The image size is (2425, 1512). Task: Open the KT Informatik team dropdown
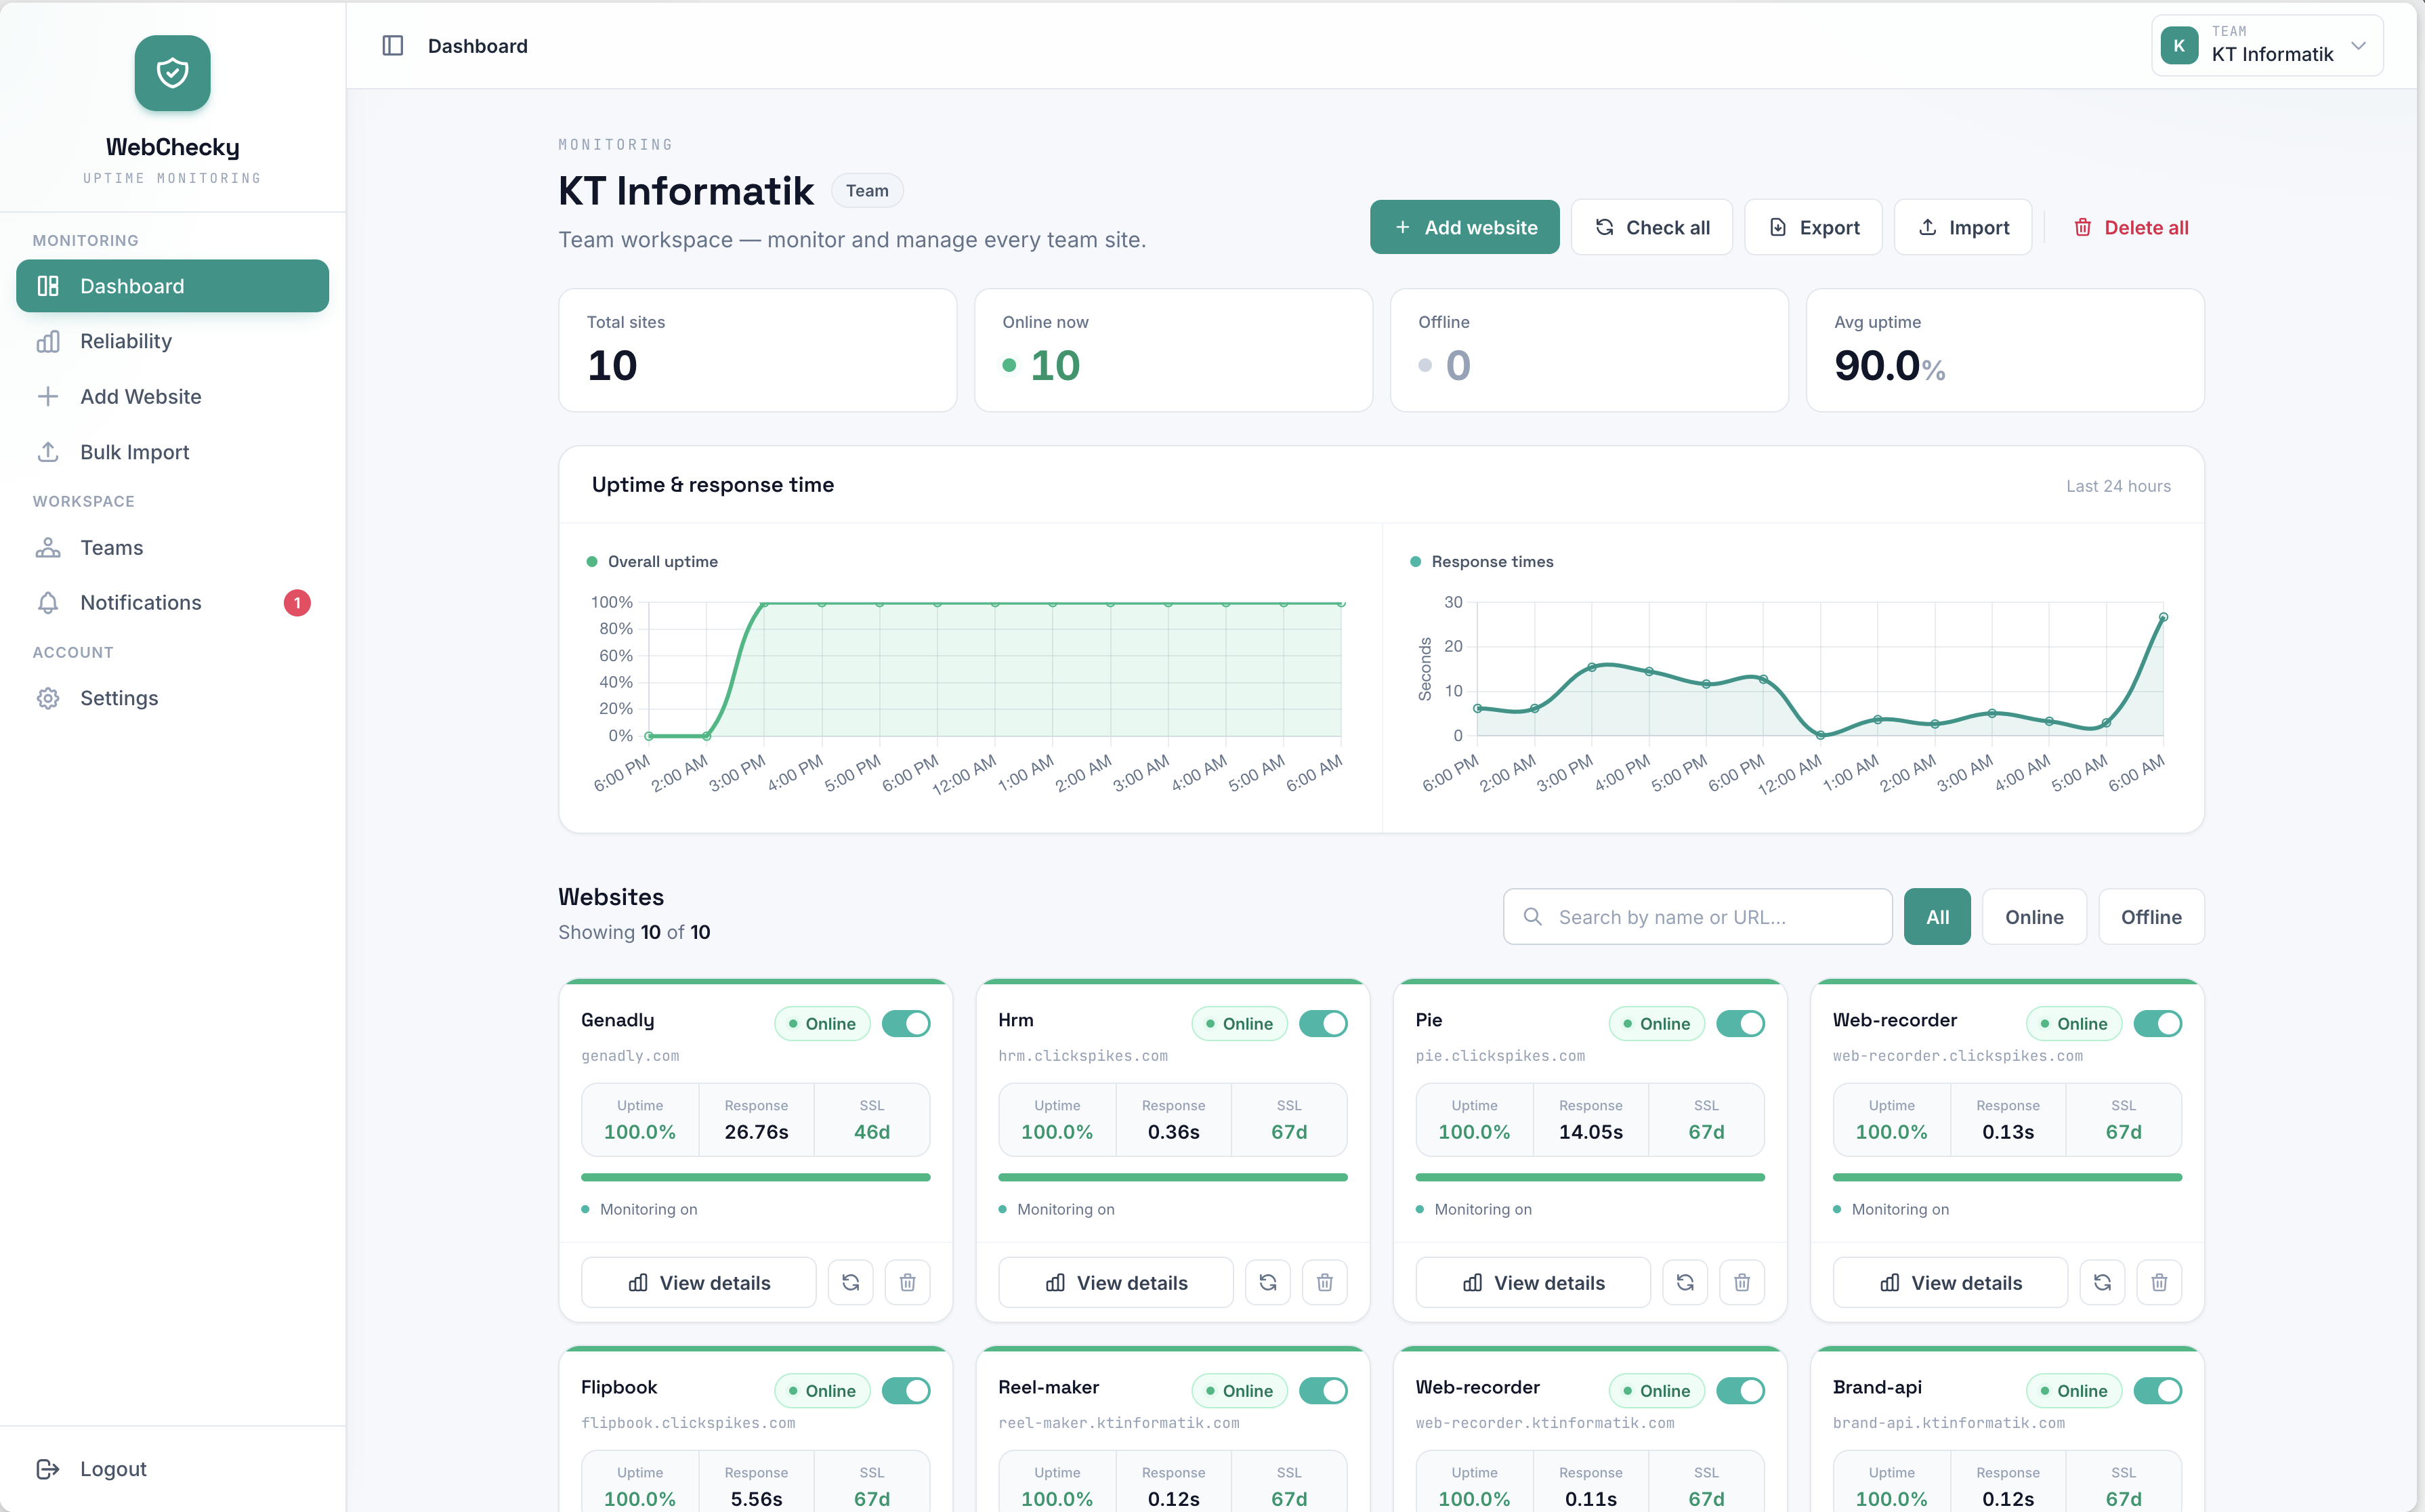coord(2267,46)
